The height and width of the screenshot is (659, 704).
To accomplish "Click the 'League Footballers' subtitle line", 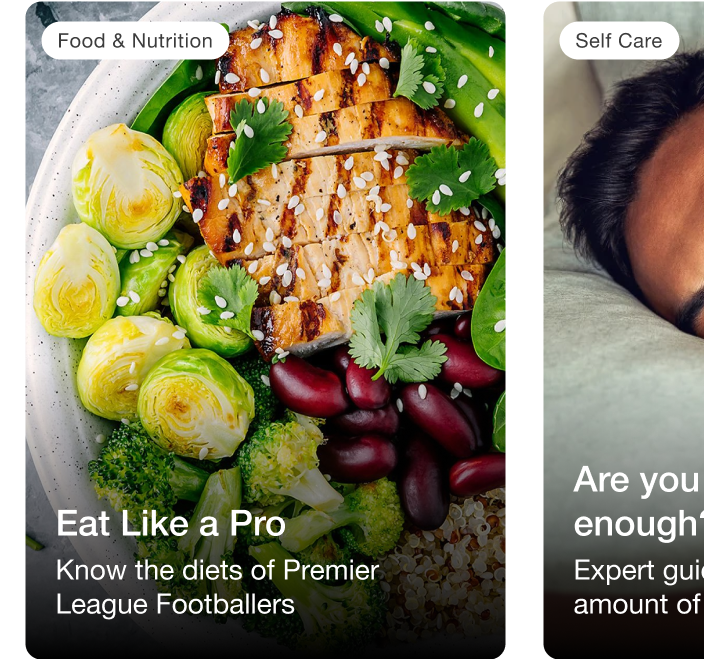I will tap(176, 604).
